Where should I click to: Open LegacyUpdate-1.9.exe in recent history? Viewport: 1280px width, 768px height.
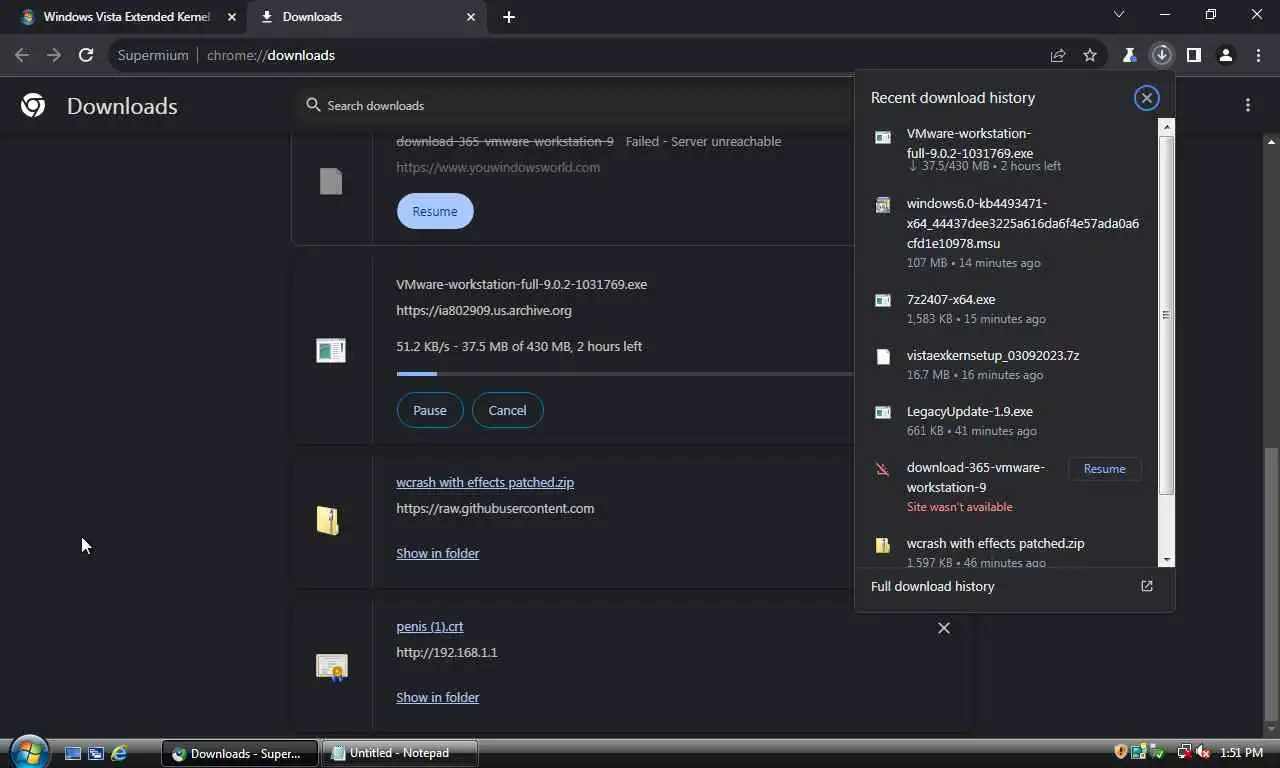(1008, 420)
